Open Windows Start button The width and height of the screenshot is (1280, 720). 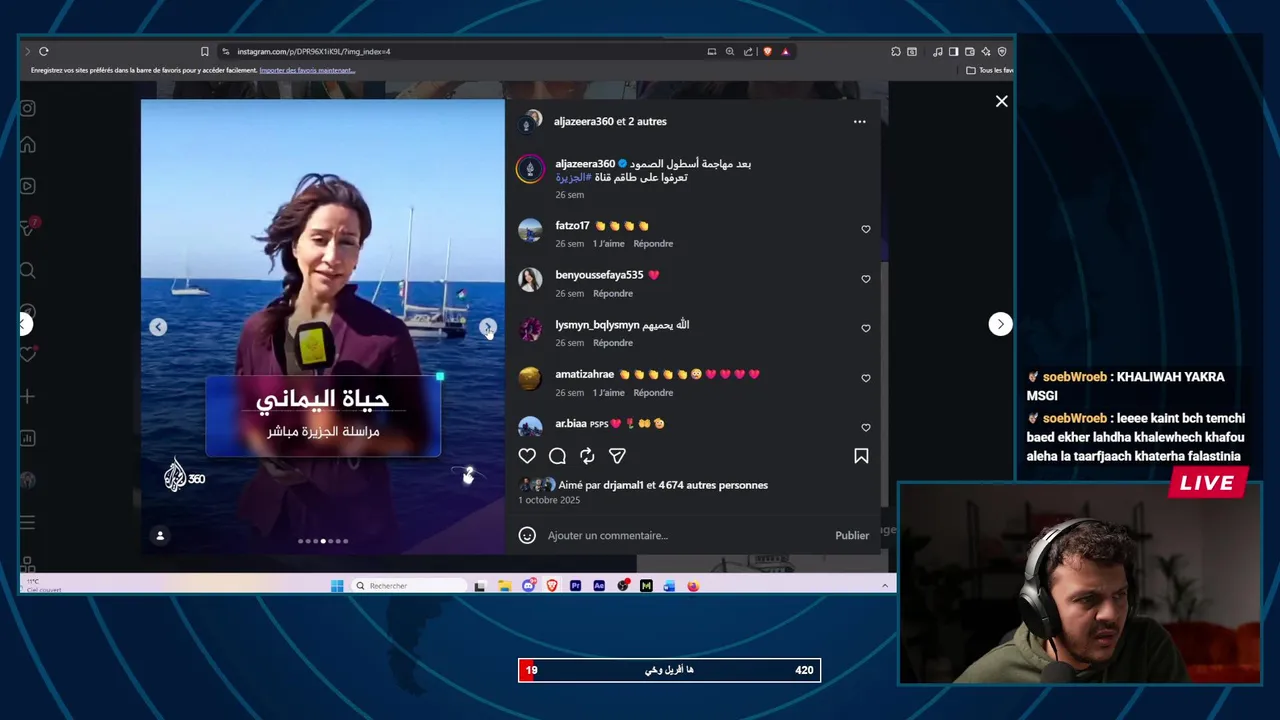[337, 586]
